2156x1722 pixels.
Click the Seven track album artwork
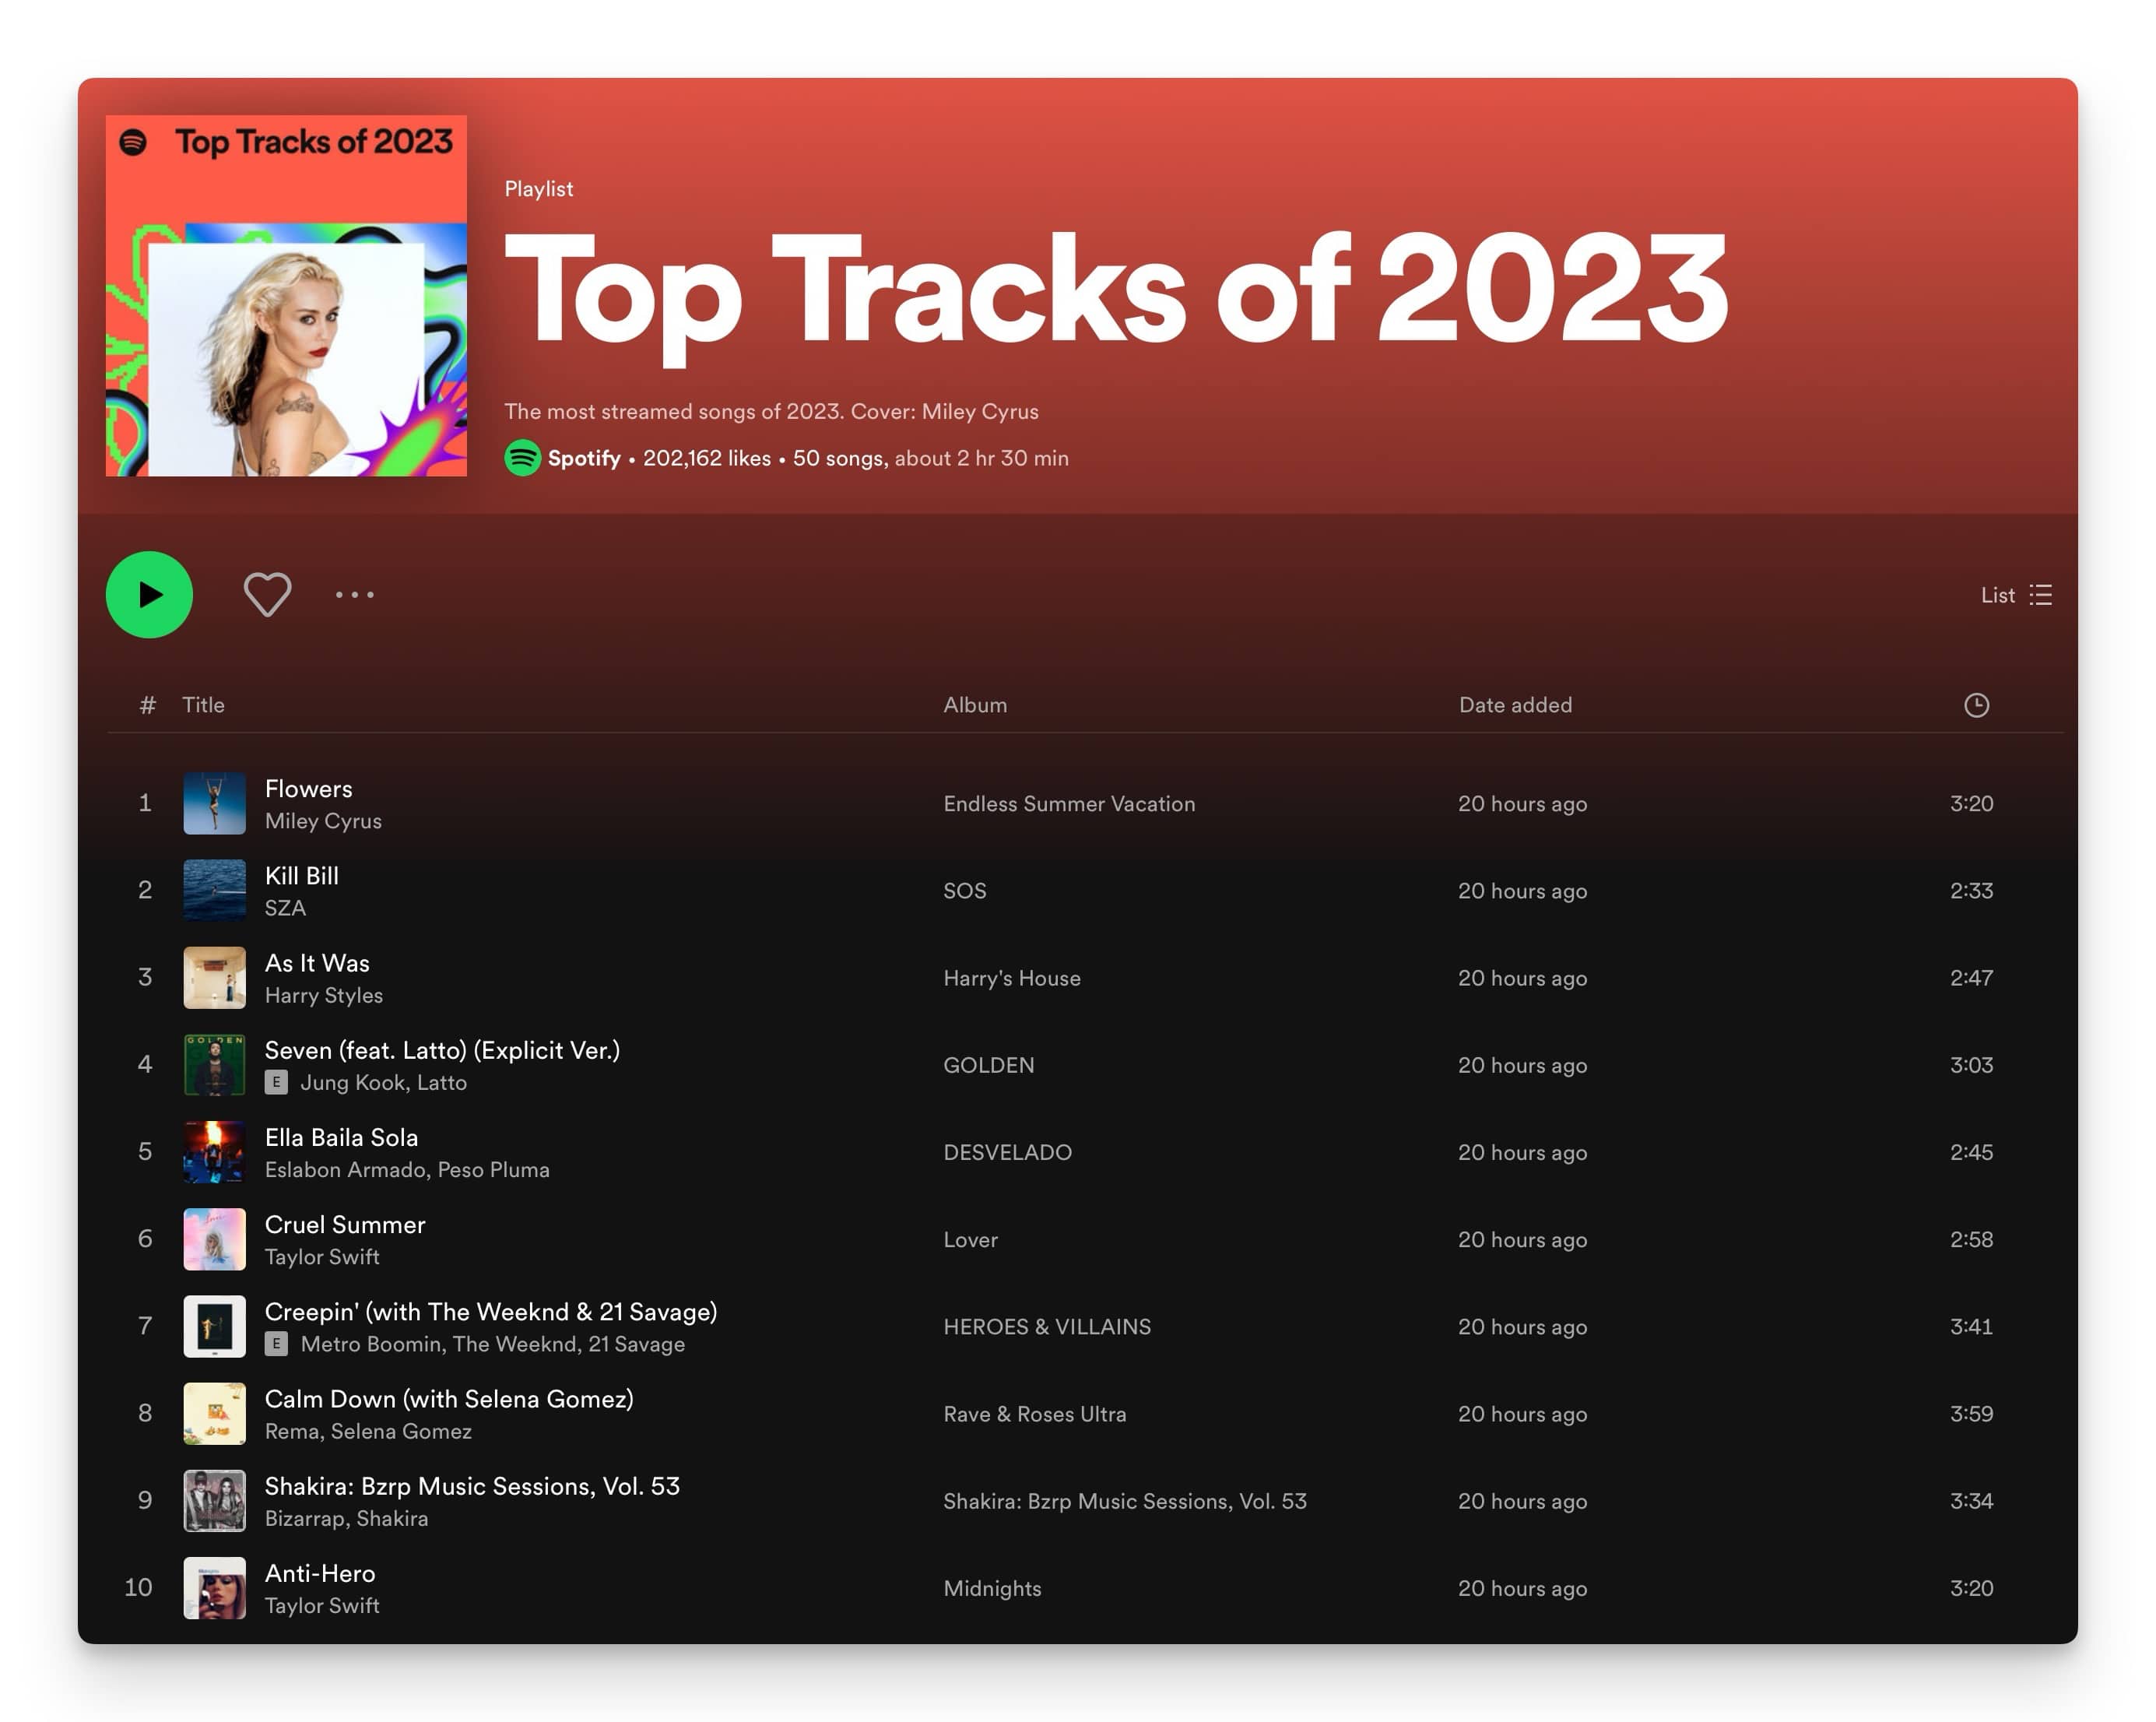(214, 1065)
